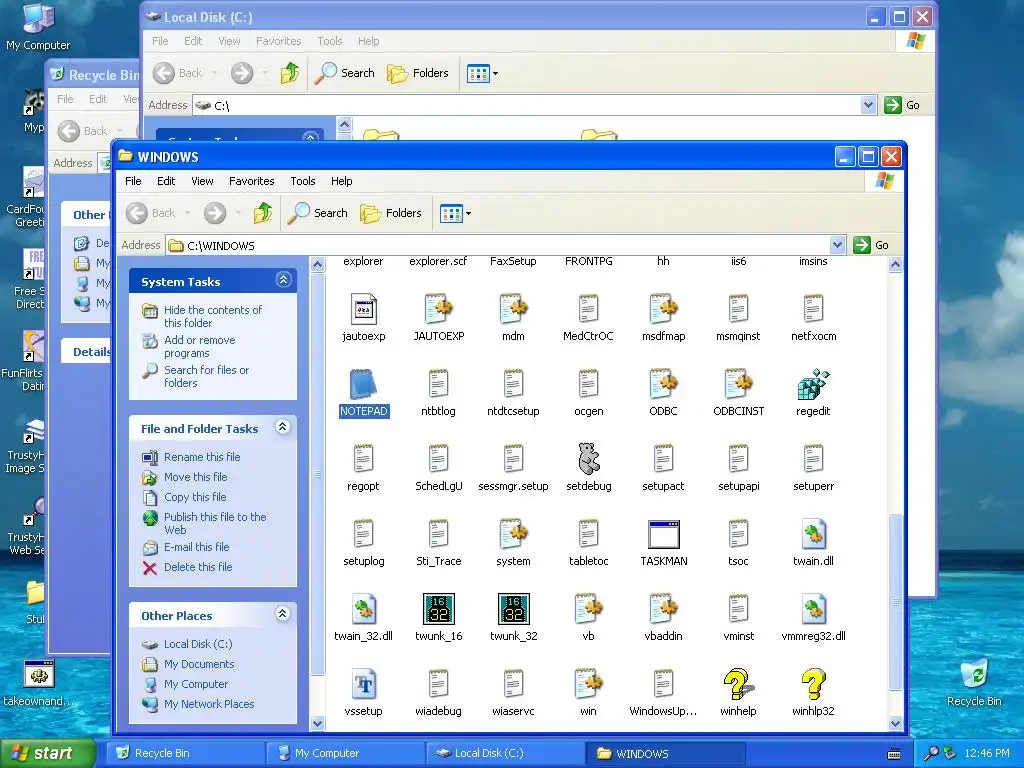This screenshot has width=1024, height=768.
Task: Click Move this file link
Action: (x=195, y=477)
